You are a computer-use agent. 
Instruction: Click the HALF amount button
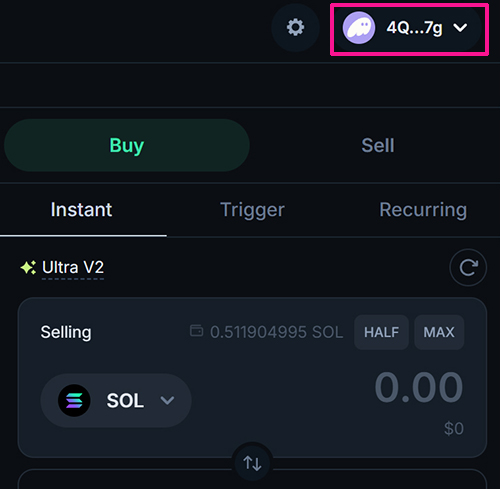[381, 332]
